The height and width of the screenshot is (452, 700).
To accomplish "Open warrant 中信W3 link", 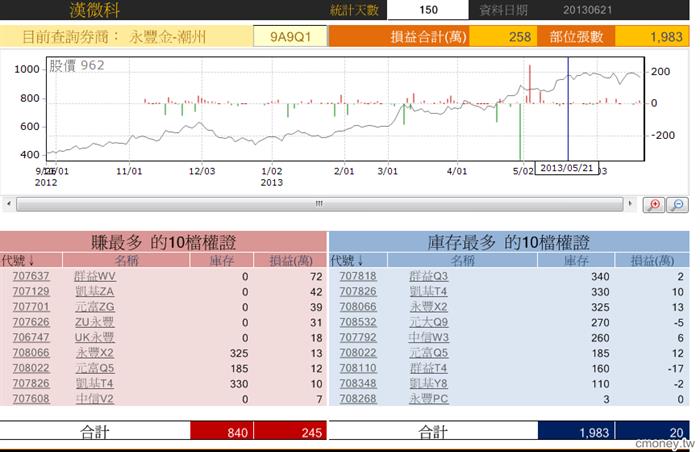I will click(429, 338).
